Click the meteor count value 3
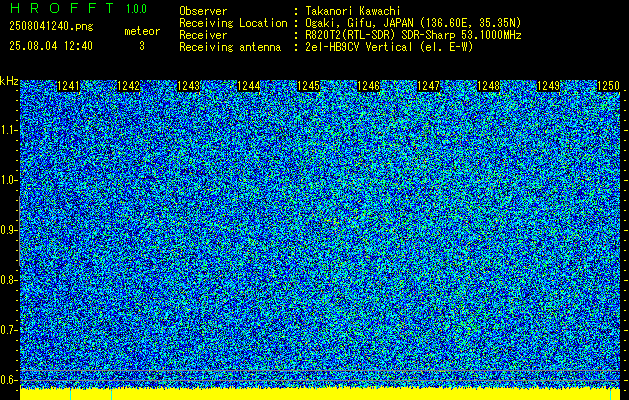The image size is (629, 400). (x=142, y=46)
